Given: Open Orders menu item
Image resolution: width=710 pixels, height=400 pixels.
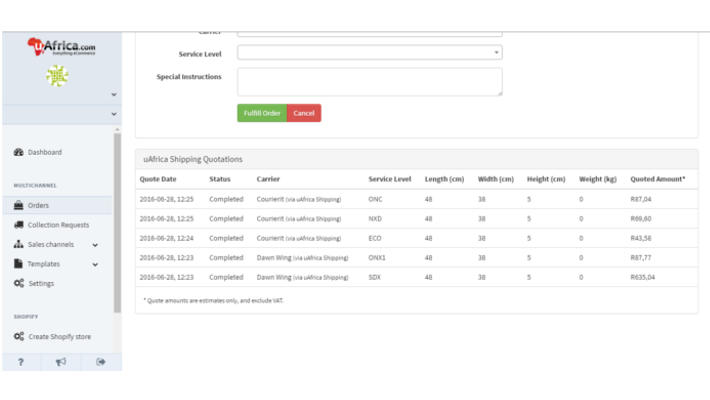Looking at the screenshot, I should [38, 205].
